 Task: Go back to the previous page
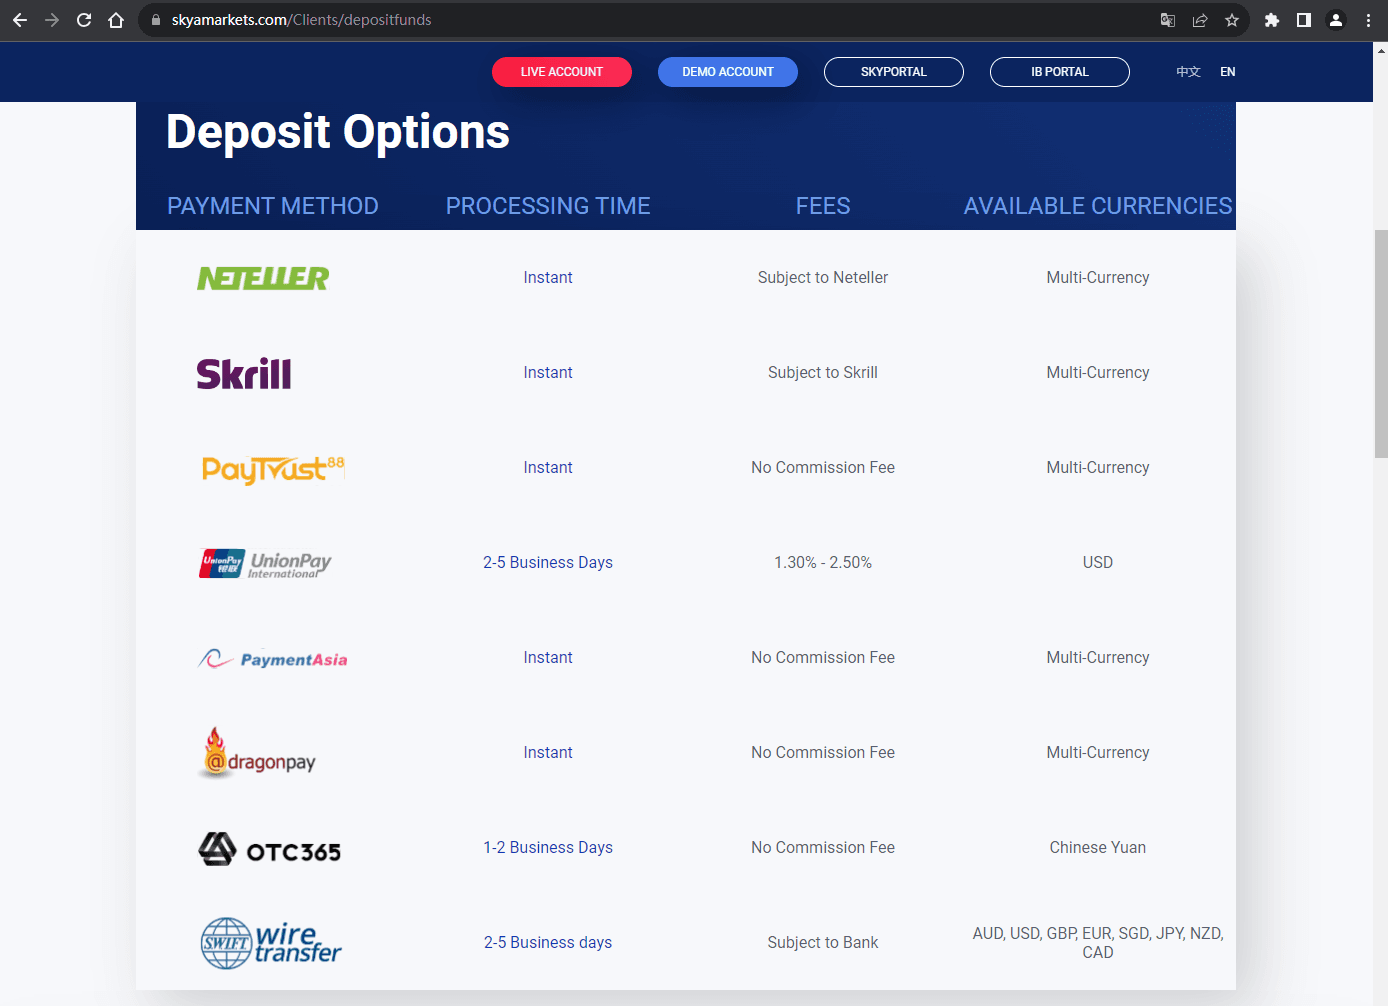(x=20, y=20)
